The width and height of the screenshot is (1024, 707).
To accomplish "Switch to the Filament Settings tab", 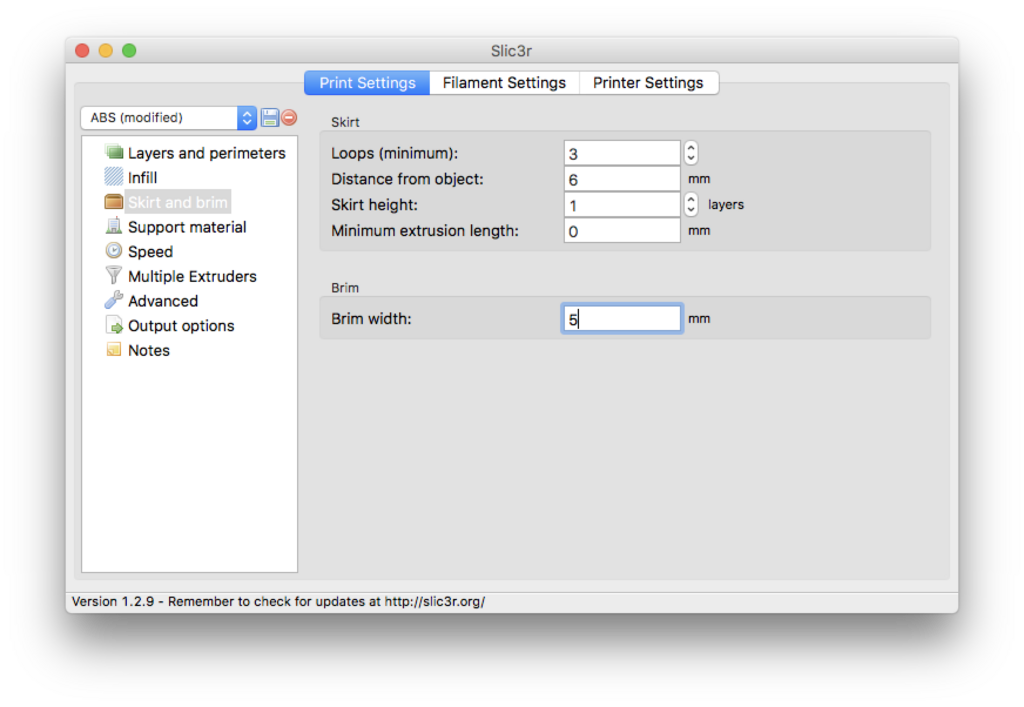I will (504, 83).
